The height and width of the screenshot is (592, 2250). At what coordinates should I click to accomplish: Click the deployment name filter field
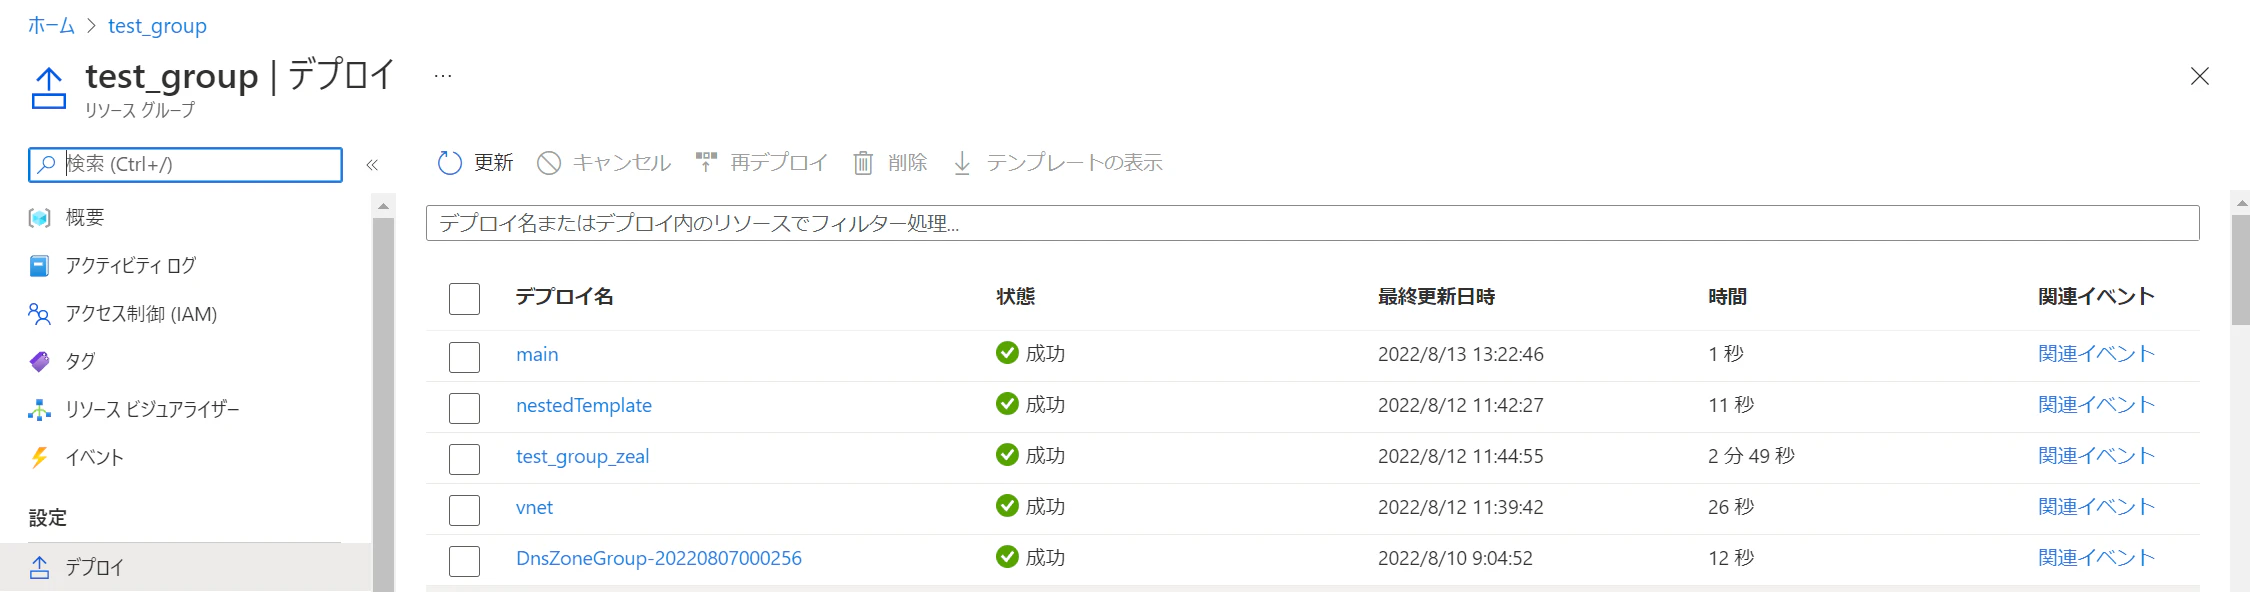click(1312, 223)
